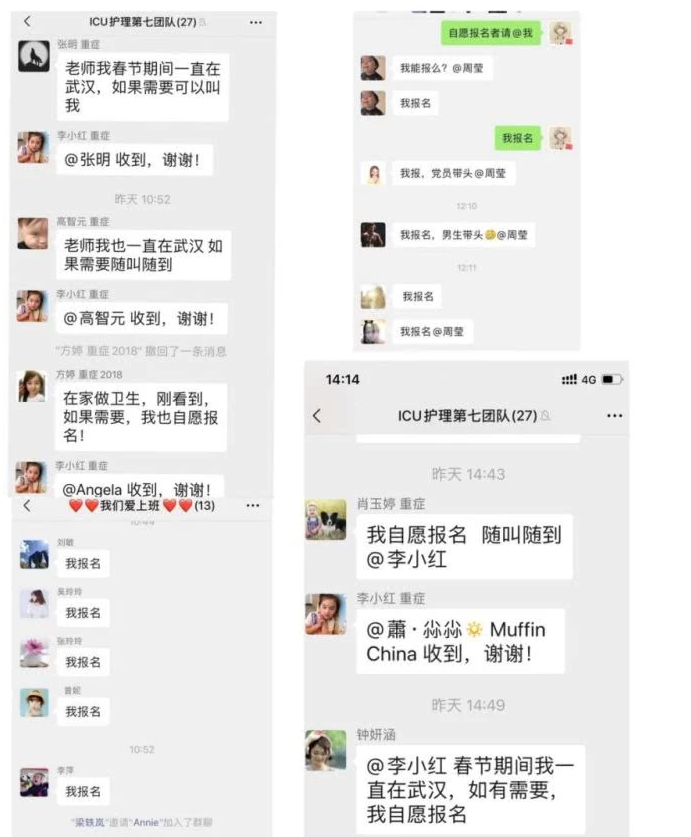Open three-dots menu in the 14:14 ICU chat
Viewport: 691px width, 837px height.
pyautogui.click(x=615, y=416)
